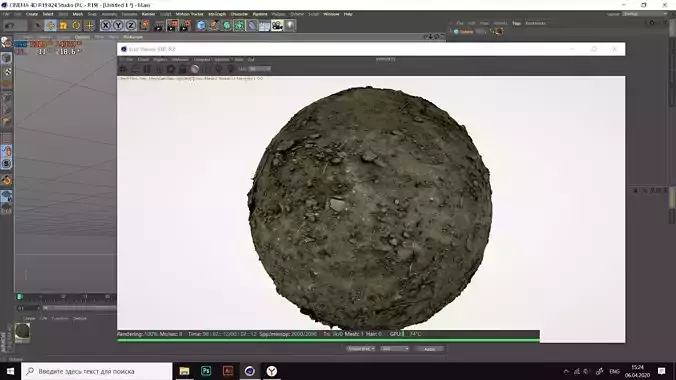Toggle the Live Viewer lock resolution icon
The image size is (676, 380).
coord(183,69)
